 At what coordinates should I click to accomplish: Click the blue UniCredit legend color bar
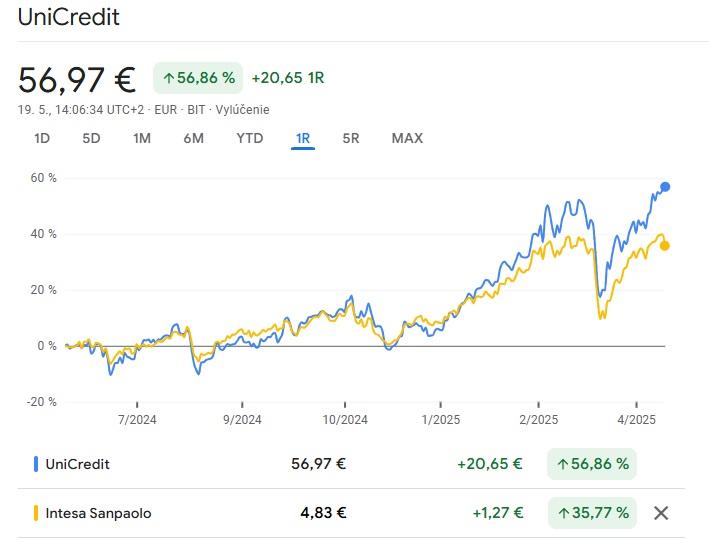(36, 464)
